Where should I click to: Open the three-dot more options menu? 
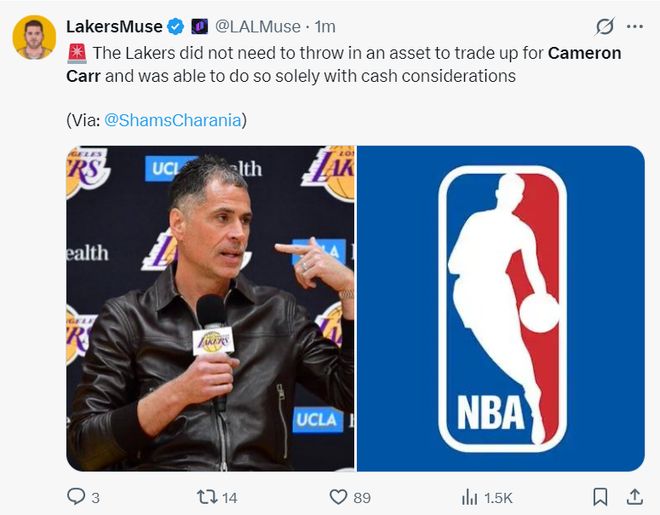tap(635, 27)
